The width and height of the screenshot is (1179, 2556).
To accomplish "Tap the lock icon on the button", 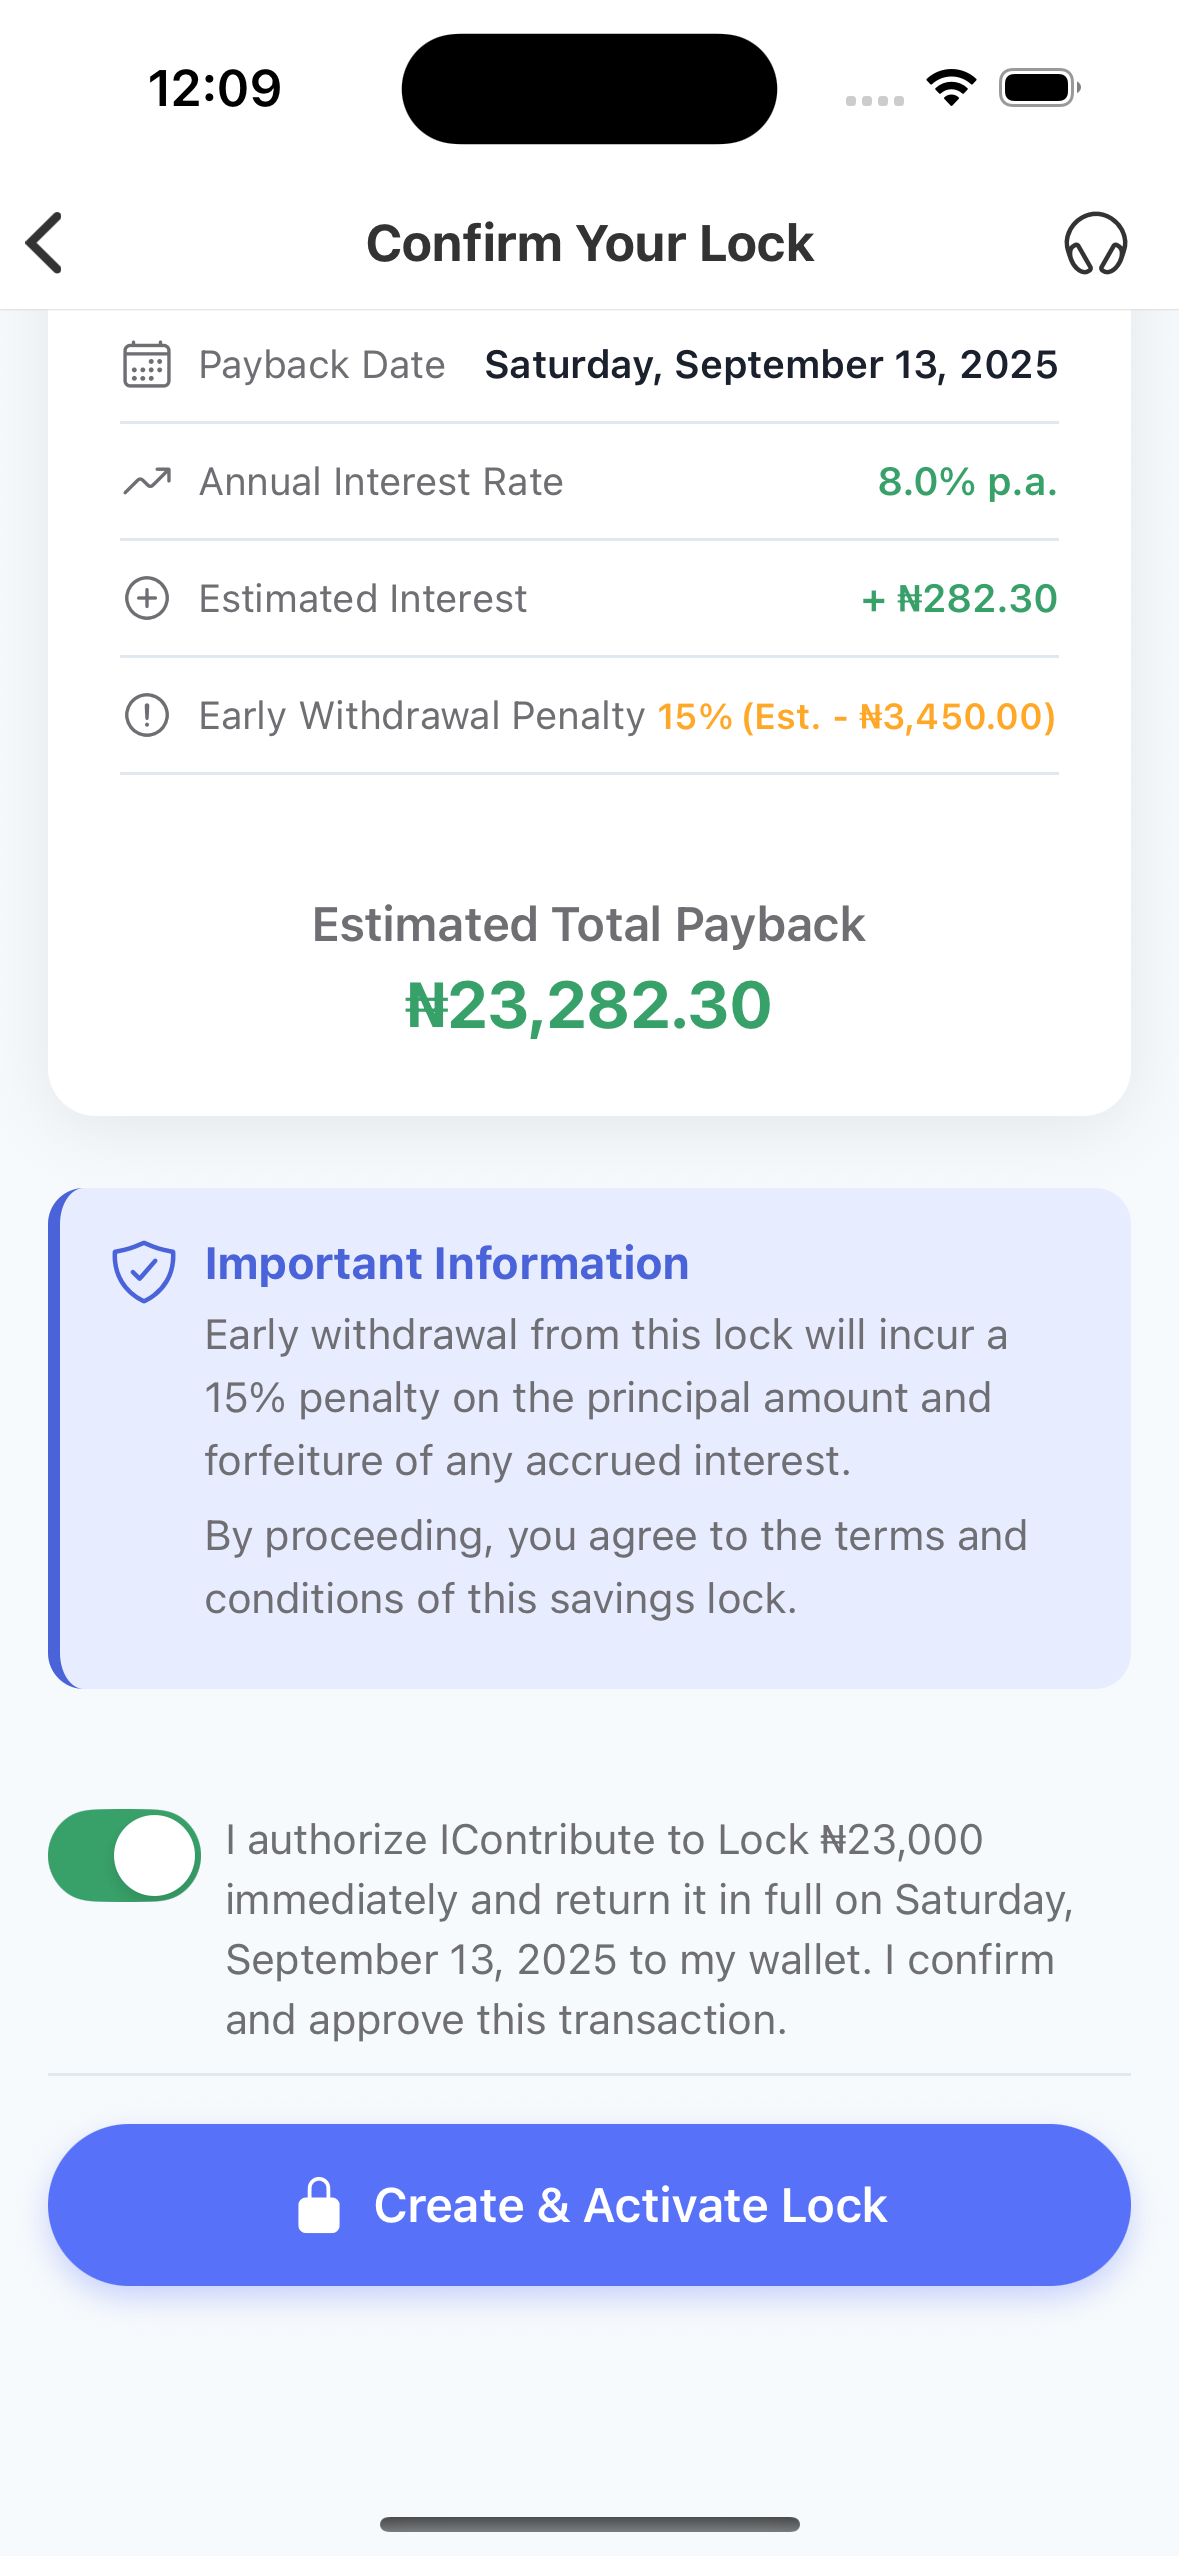I will pyautogui.click(x=319, y=2205).
